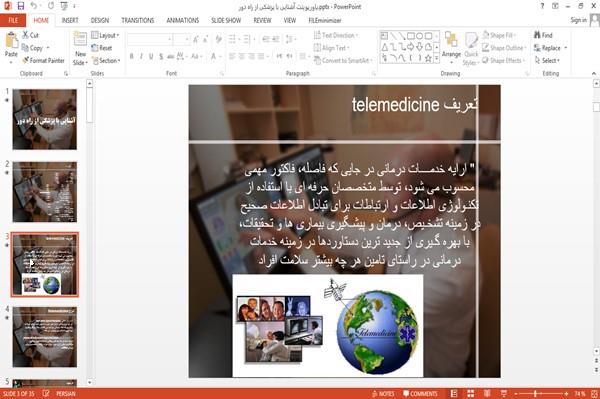Open Shape Outline dropdown
600x399 pixels.
click(504, 48)
